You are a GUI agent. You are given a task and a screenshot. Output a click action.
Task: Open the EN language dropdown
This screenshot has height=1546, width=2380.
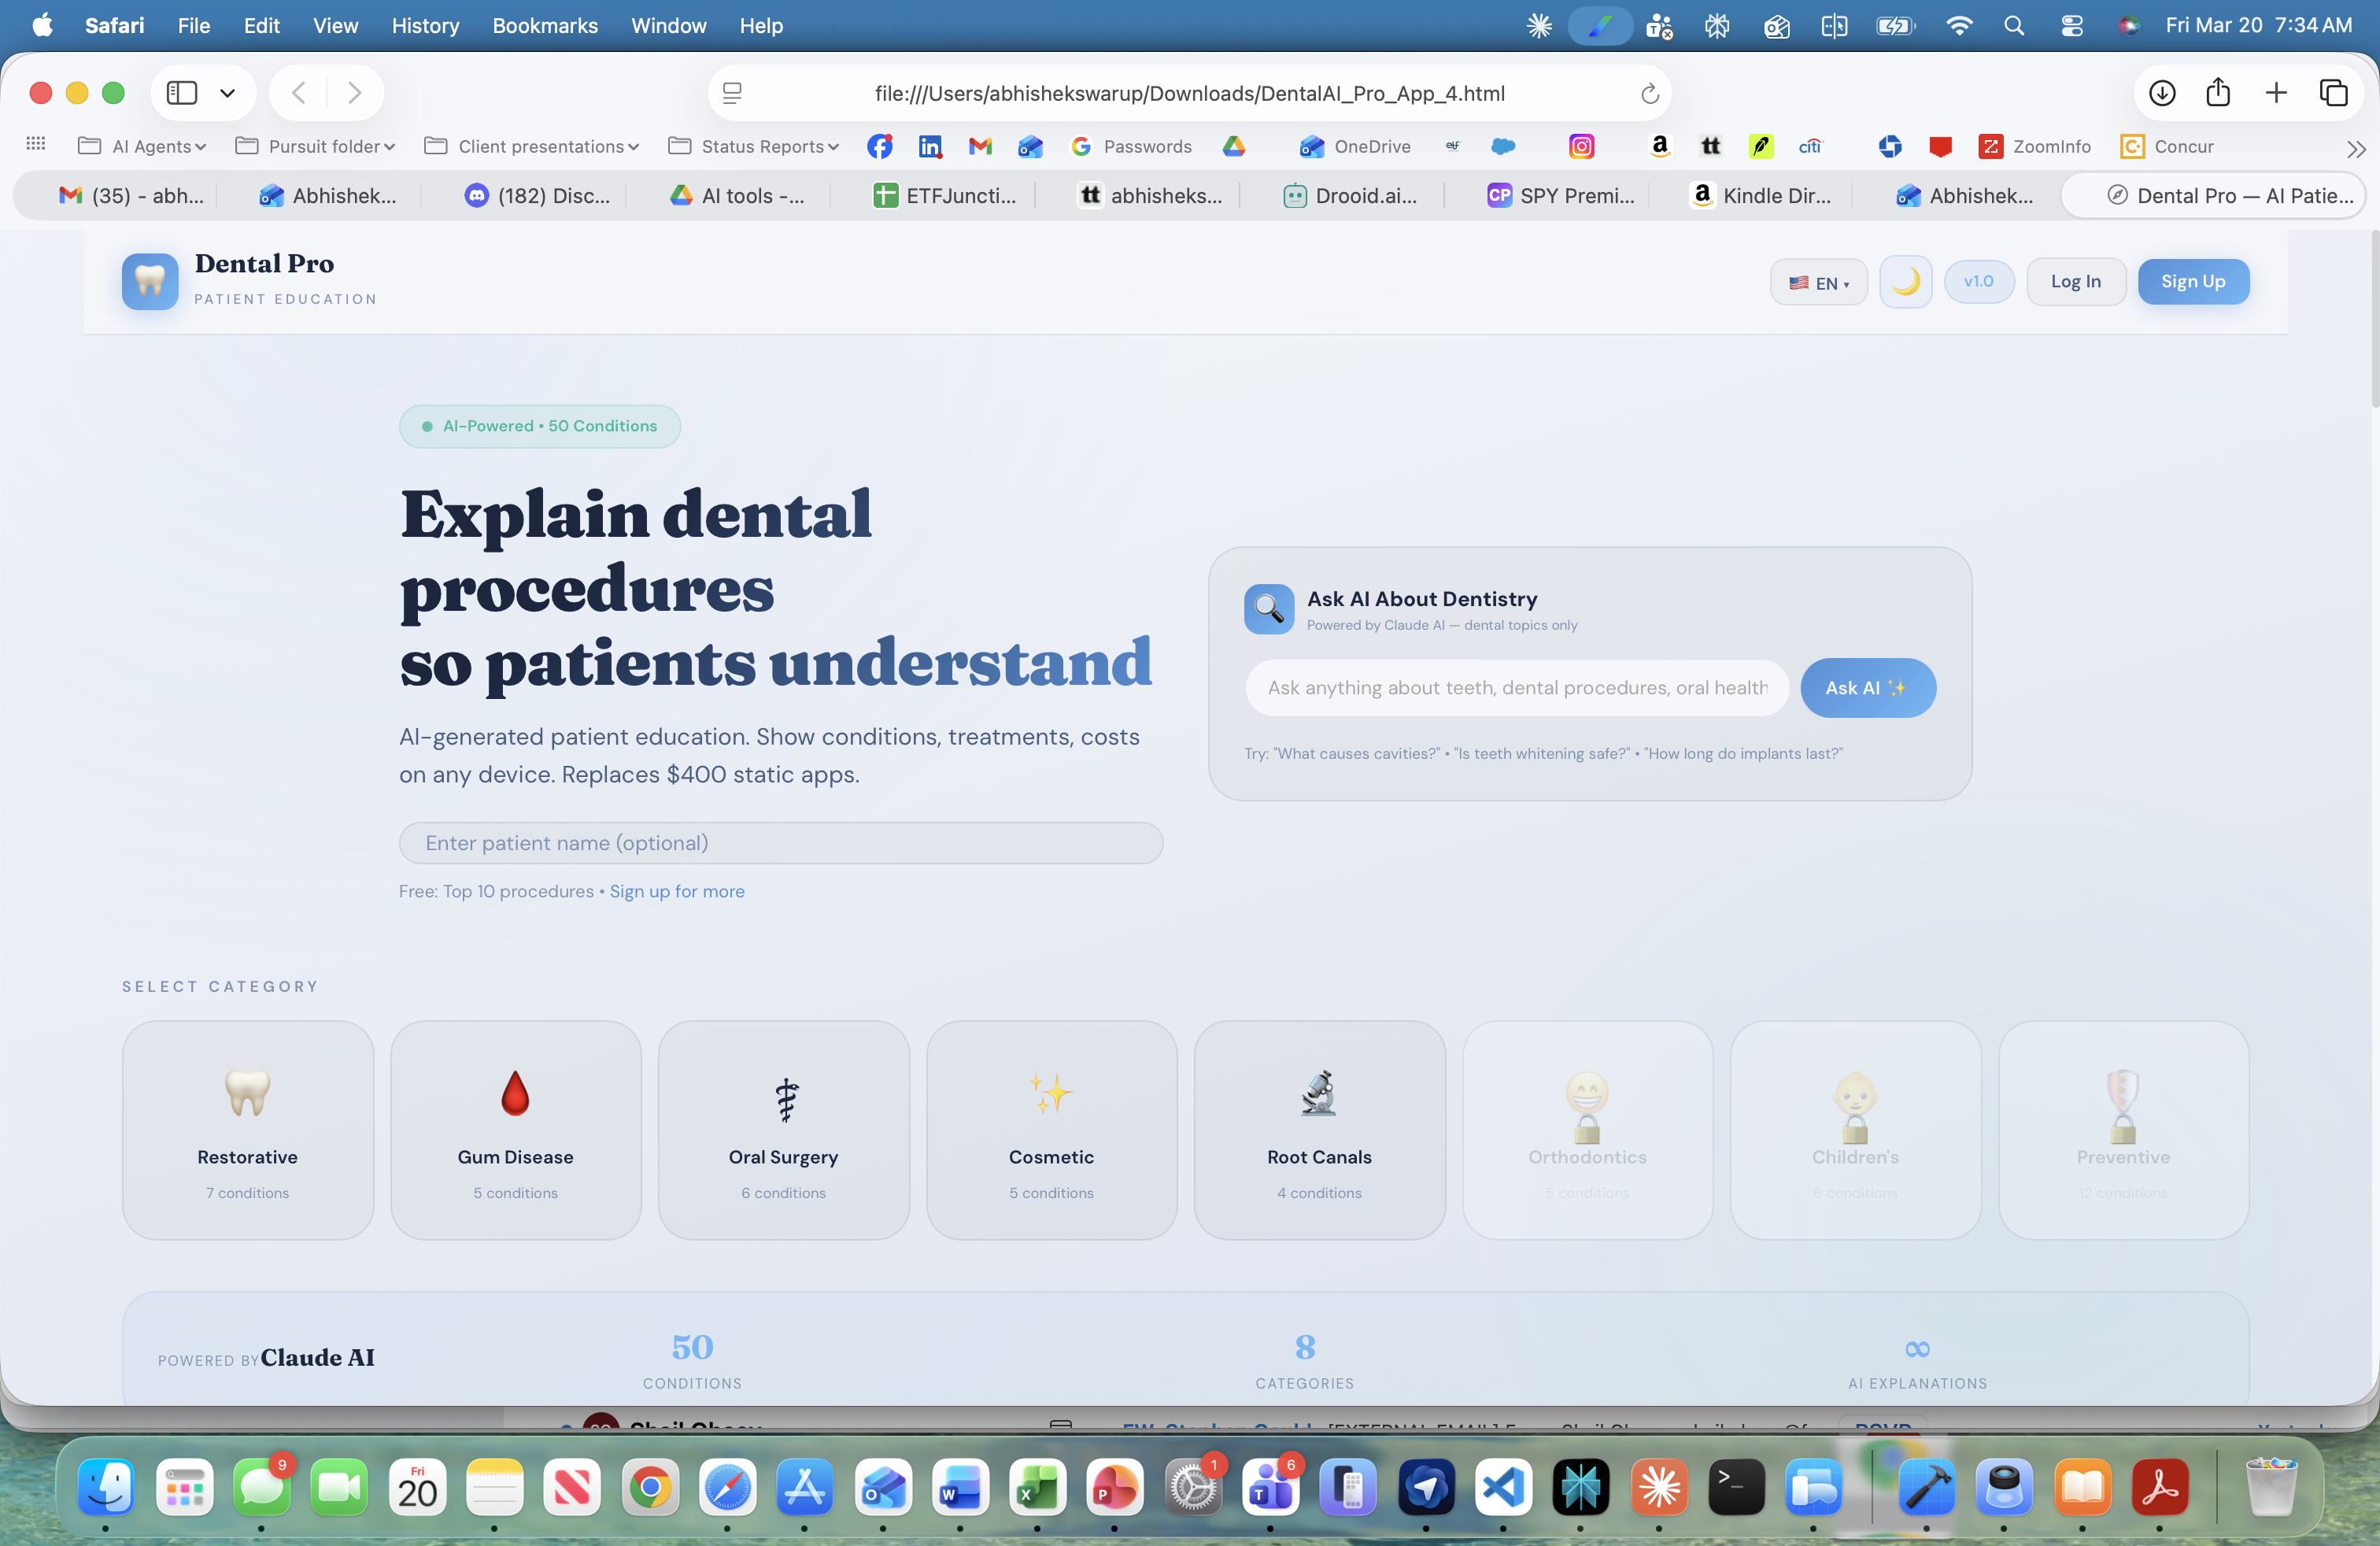click(1818, 281)
